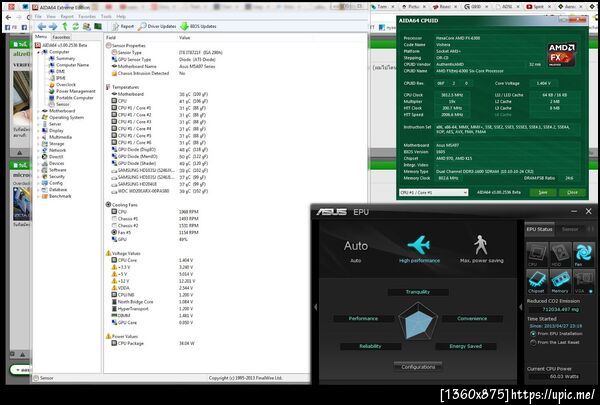Open the File menu in AIDA64
The image size is (600, 405).
point(38,16)
